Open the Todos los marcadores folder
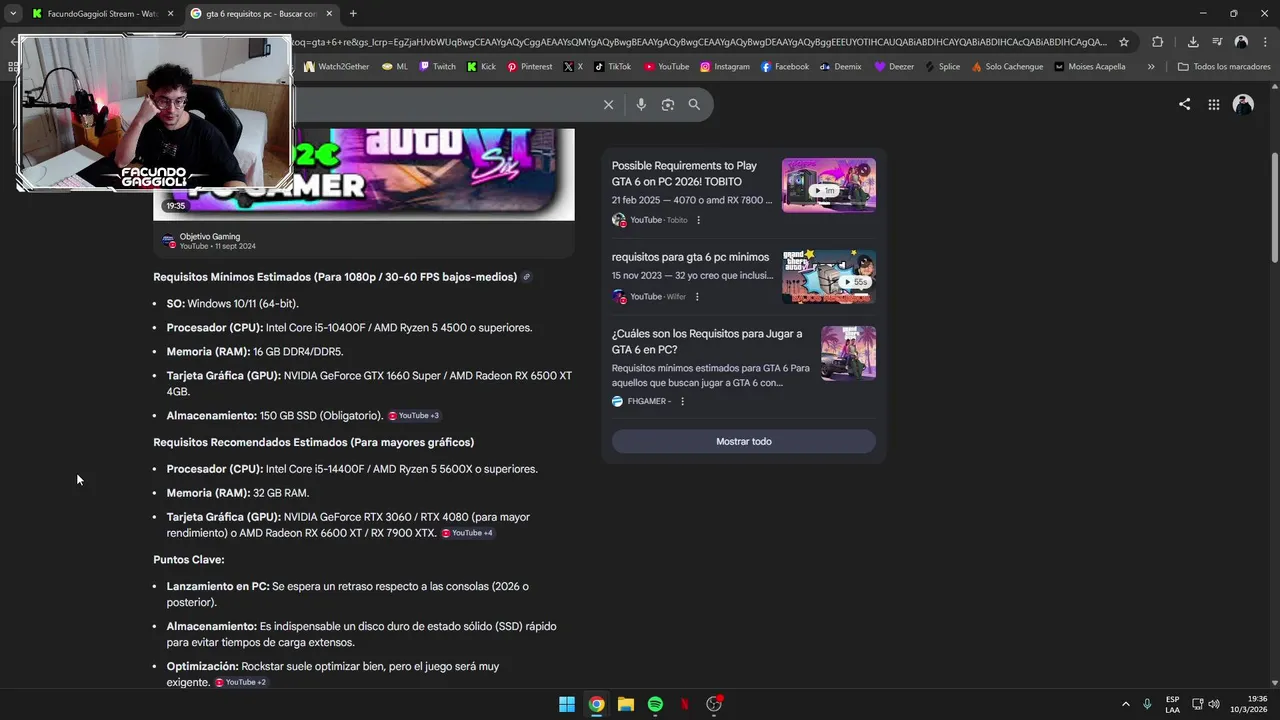Screen dimensions: 1280x720 [1224, 67]
